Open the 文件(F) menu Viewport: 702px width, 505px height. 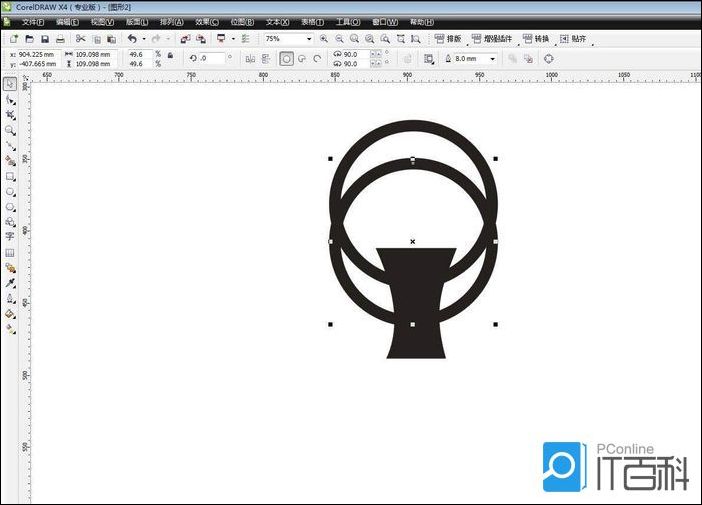32,21
